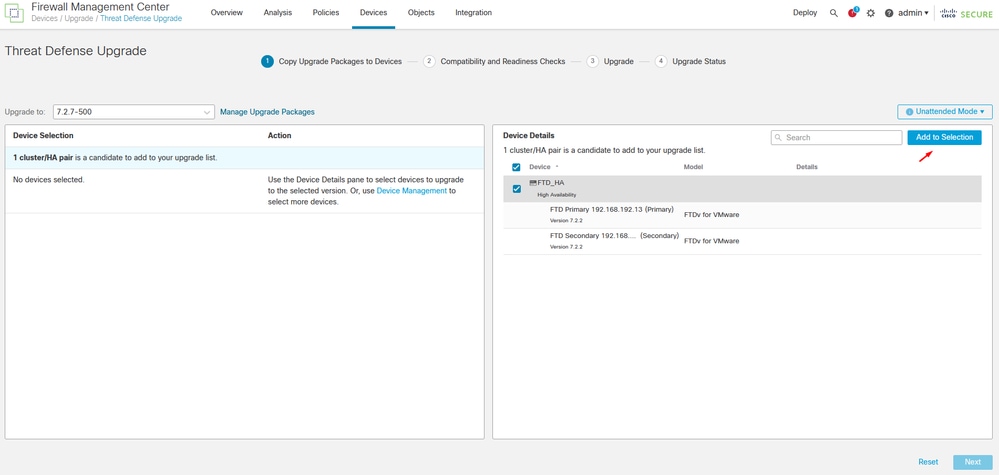
Task: Click step 4 Upgrade Status in wizard
Action: tap(691, 62)
